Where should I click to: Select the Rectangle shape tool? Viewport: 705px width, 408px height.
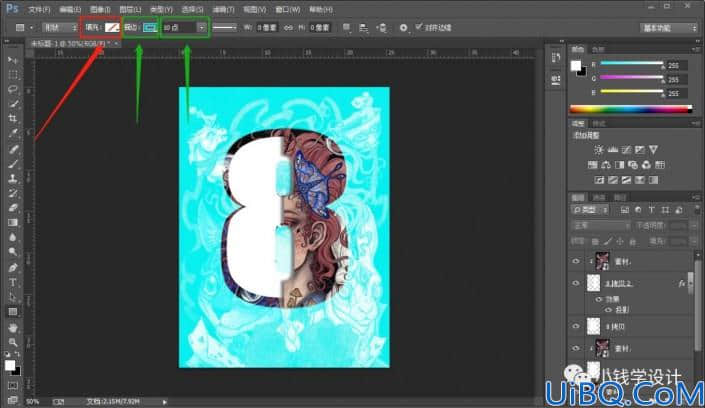[13, 312]
